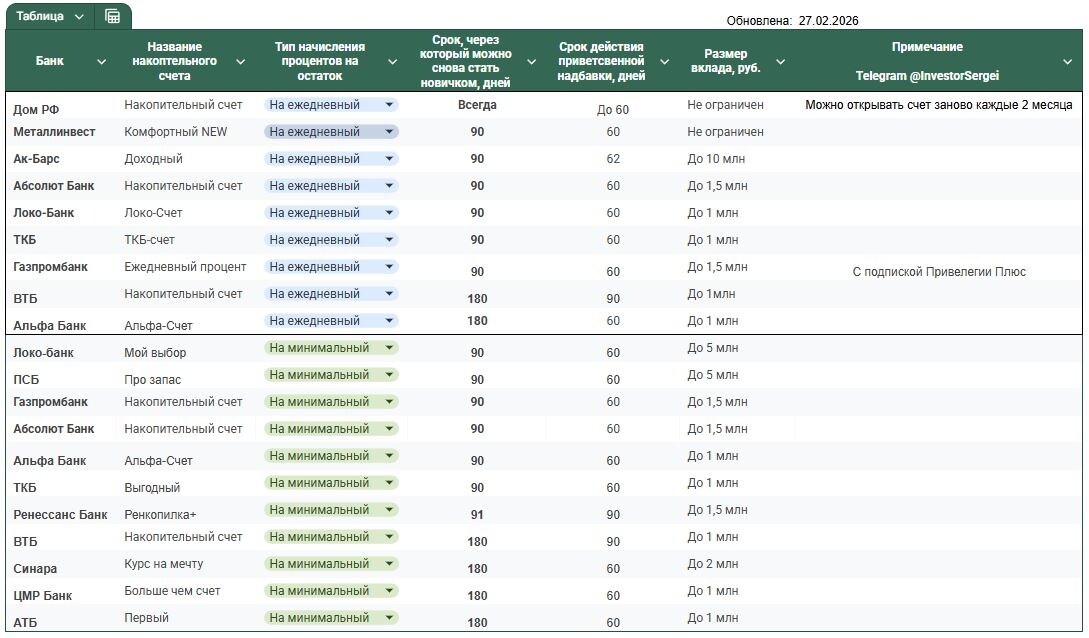The image size is (1089, 638).
Task: Click the Мой выбор account cell
Action: [x=155, y=353]
